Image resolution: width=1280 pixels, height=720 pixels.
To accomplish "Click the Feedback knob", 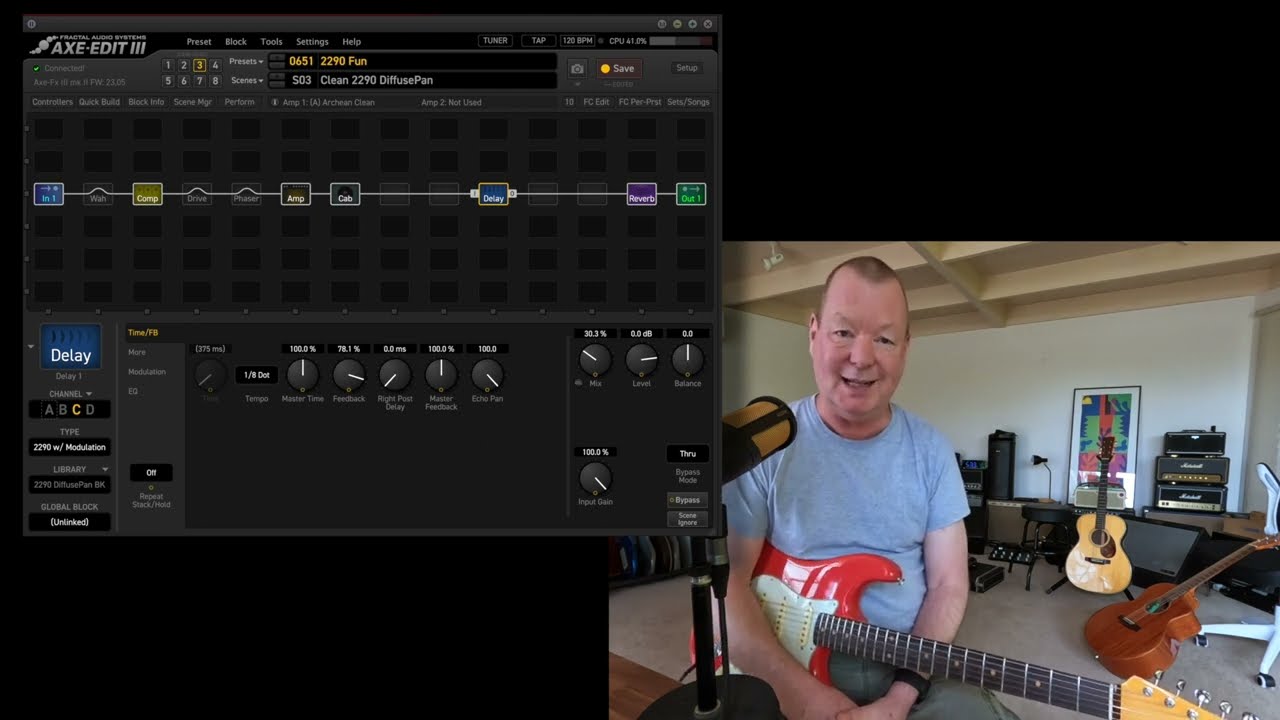I will click(x=349, y=375).
